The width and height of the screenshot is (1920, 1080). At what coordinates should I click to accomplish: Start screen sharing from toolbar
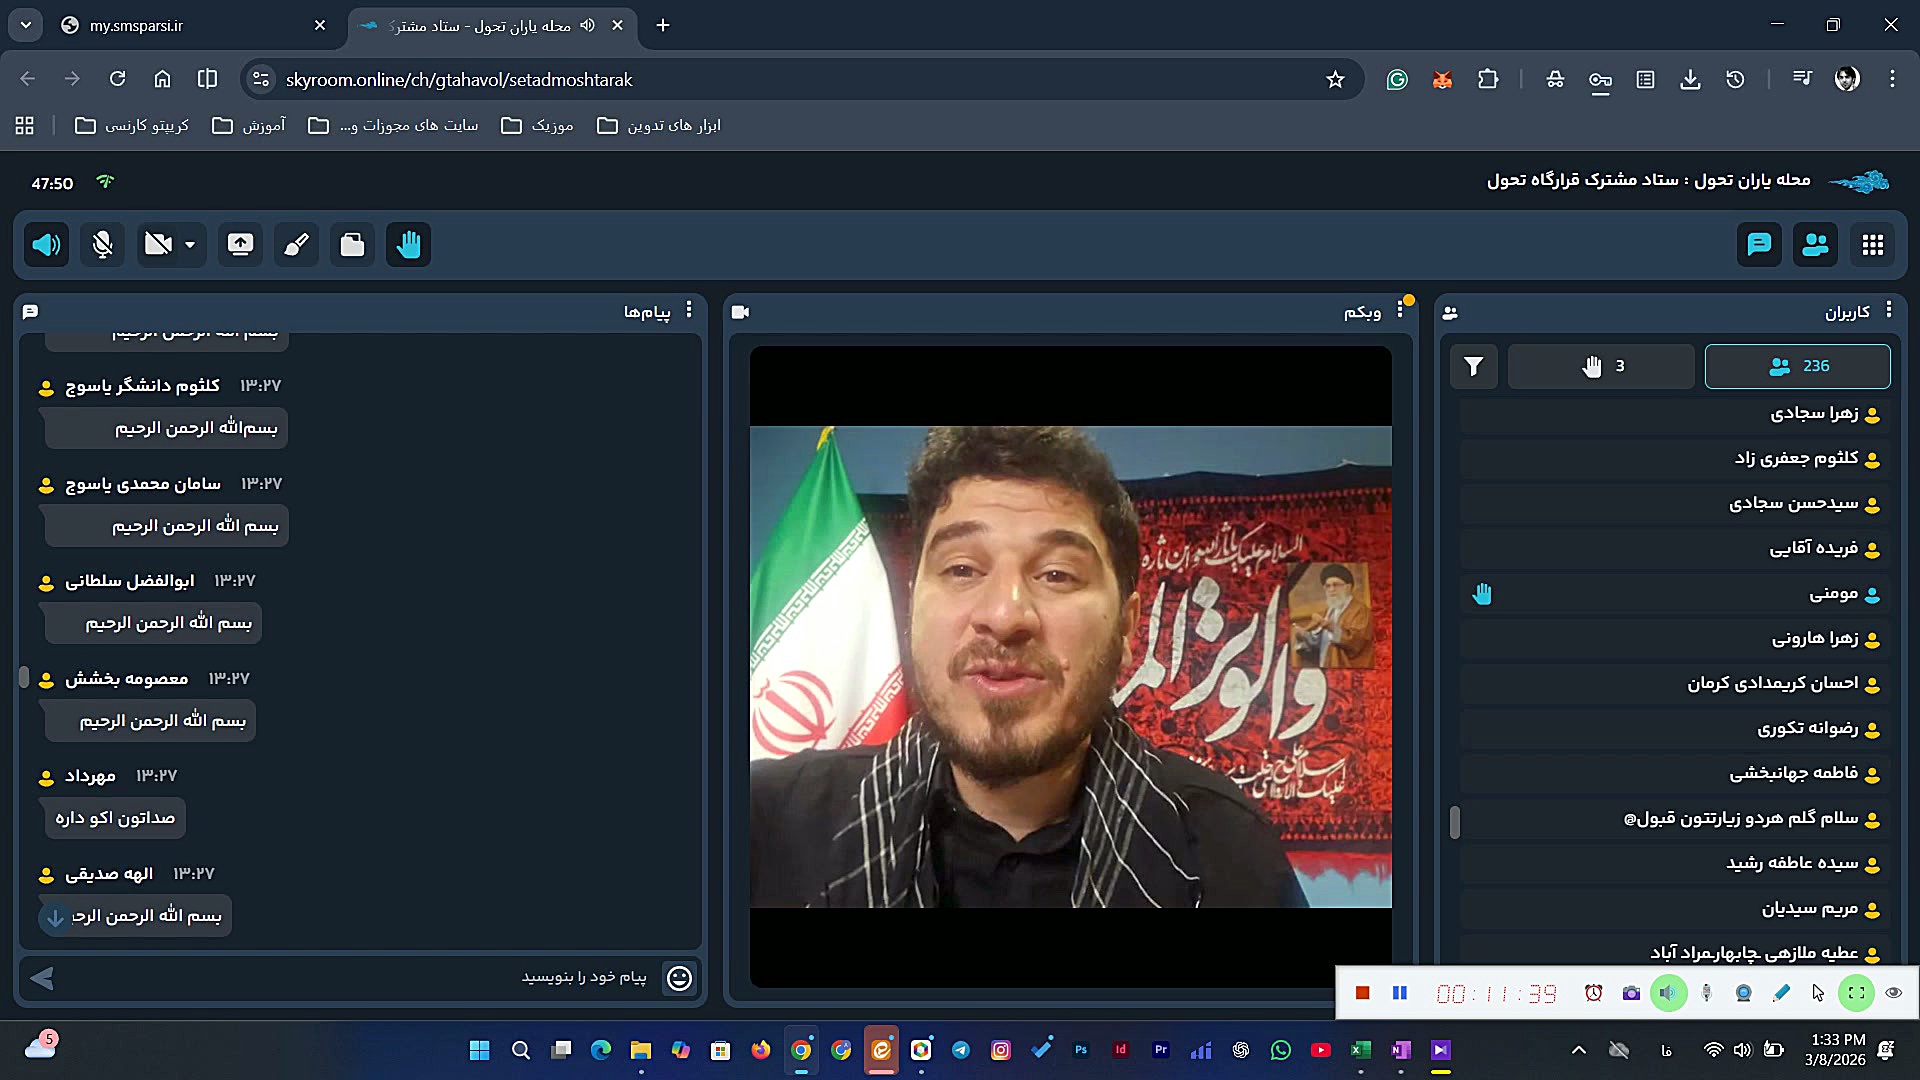(240, 245)
